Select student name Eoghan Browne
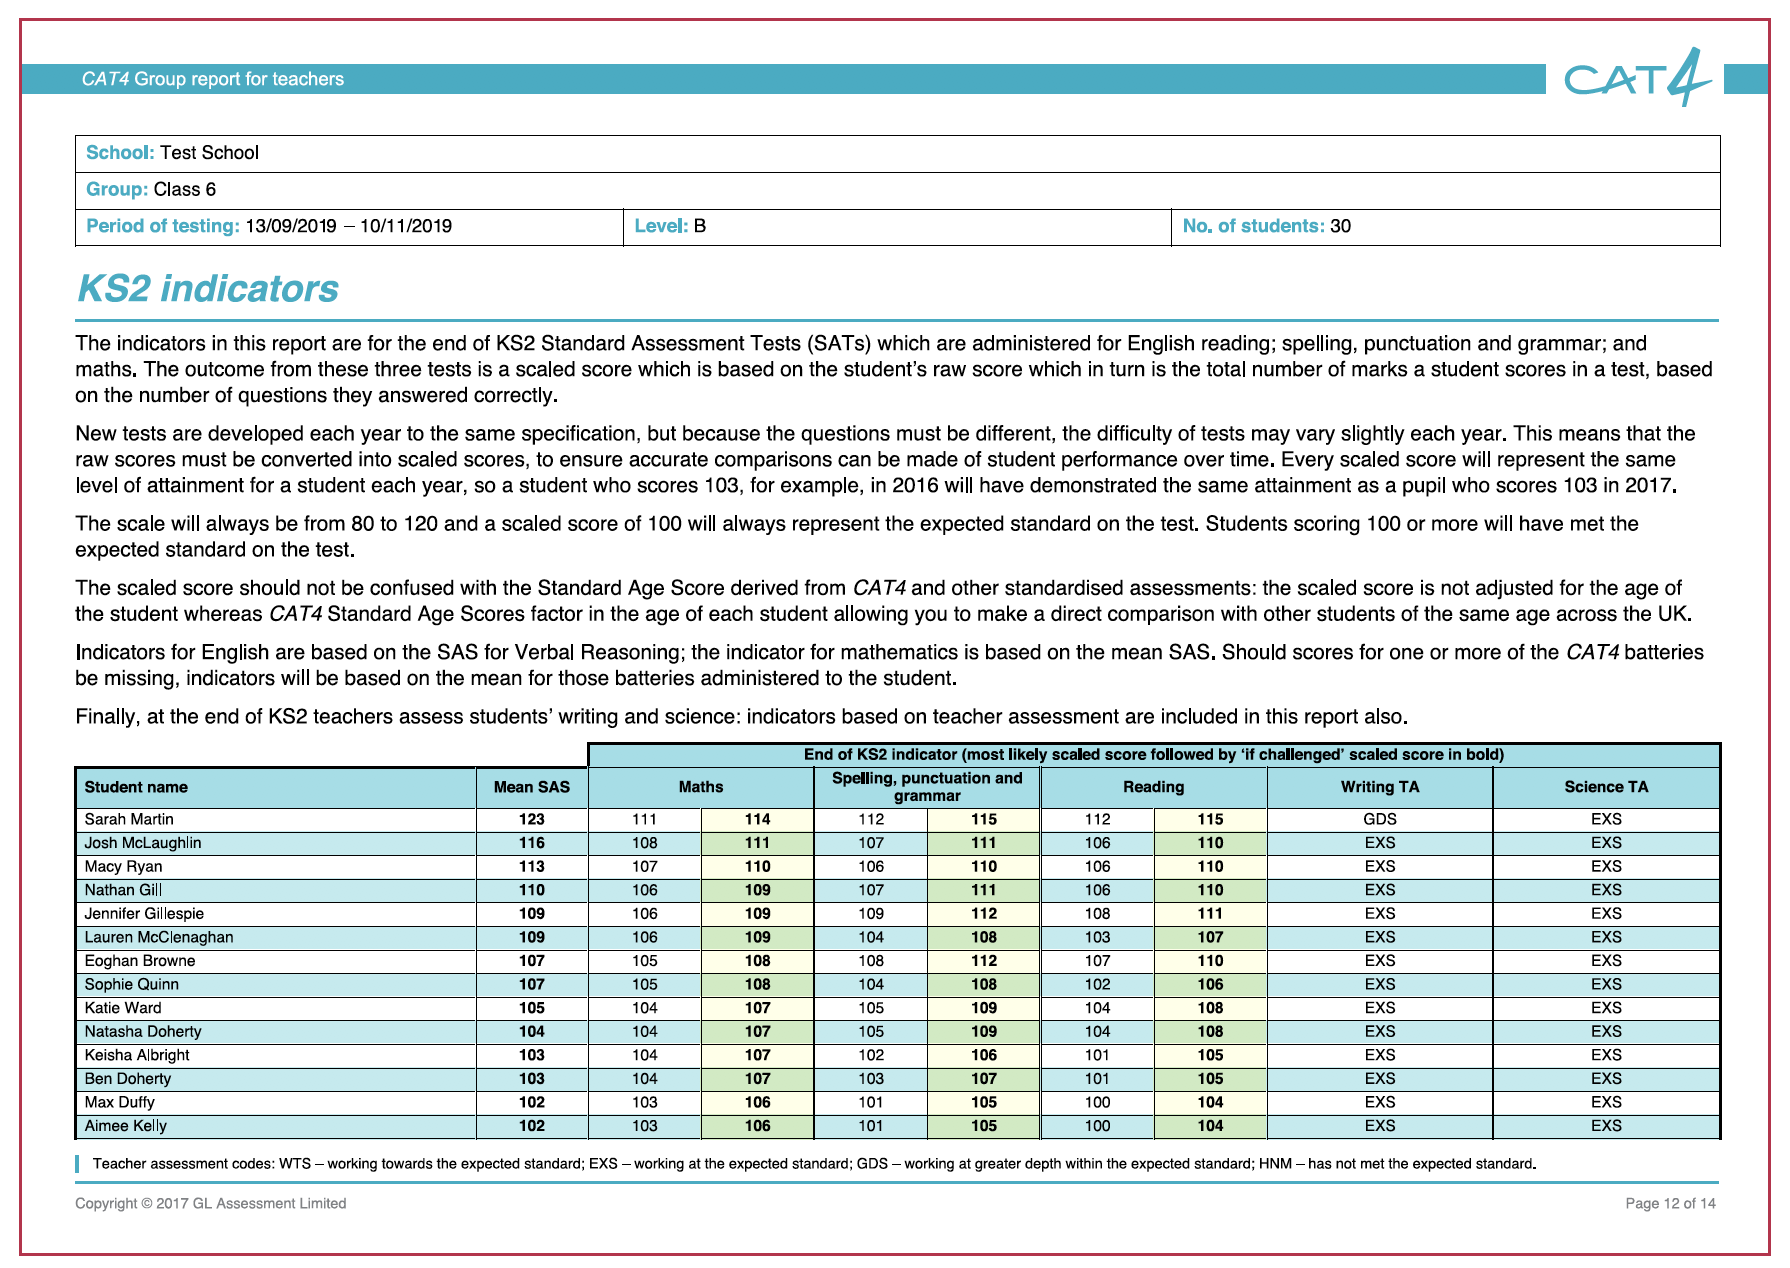This screenshot has height=1268, width=1790. [140, 961]
